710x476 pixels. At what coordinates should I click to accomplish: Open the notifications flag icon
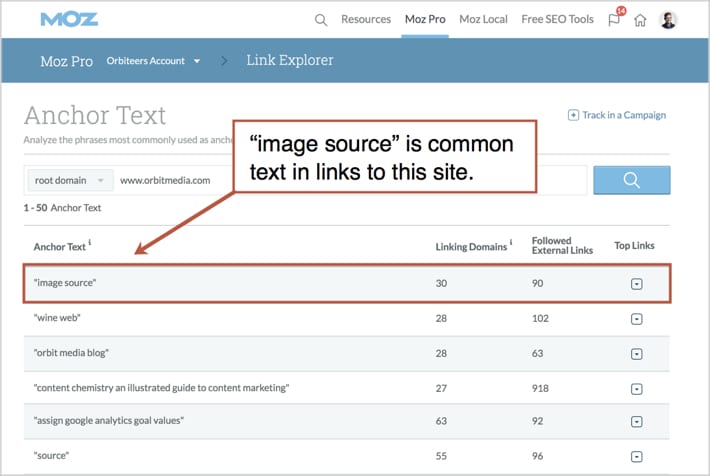pos(614,20)
